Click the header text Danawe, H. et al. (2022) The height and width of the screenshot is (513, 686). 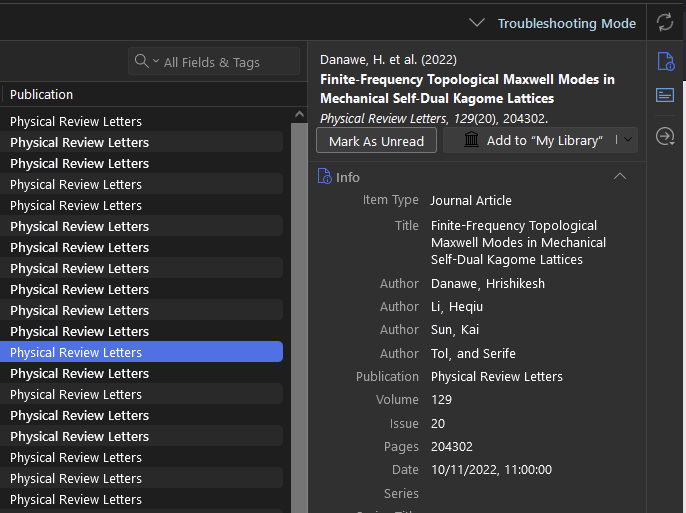pos(388,59)
